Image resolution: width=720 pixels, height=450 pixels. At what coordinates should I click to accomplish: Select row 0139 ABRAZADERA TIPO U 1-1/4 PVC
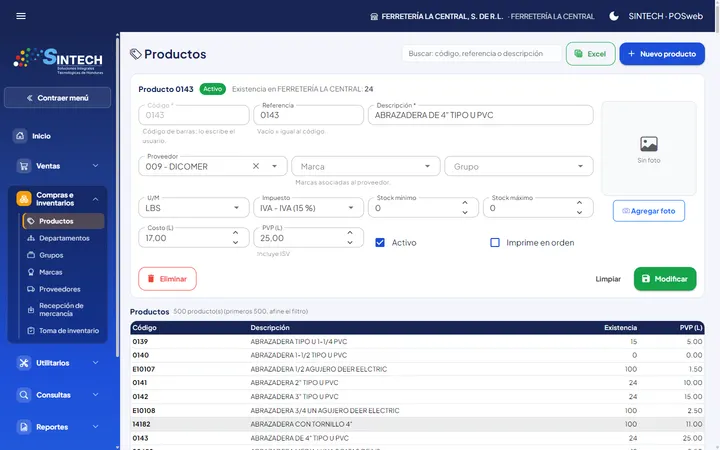coord(417,342)
